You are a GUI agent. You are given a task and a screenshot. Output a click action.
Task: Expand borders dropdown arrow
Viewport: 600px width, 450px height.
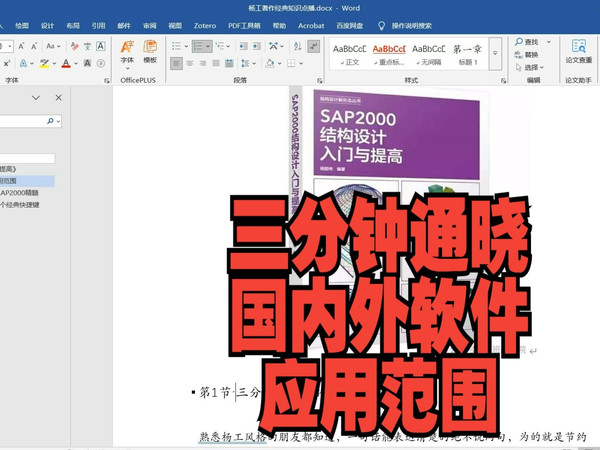[301, 64]
